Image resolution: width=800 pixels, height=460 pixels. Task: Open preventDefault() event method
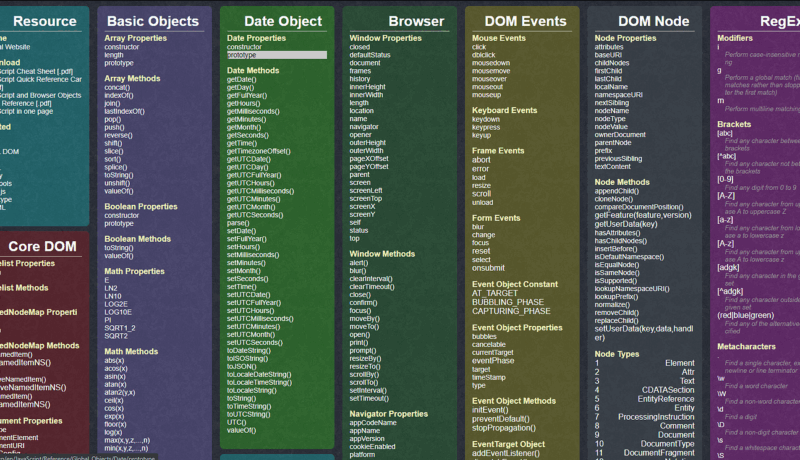[501, 419]
